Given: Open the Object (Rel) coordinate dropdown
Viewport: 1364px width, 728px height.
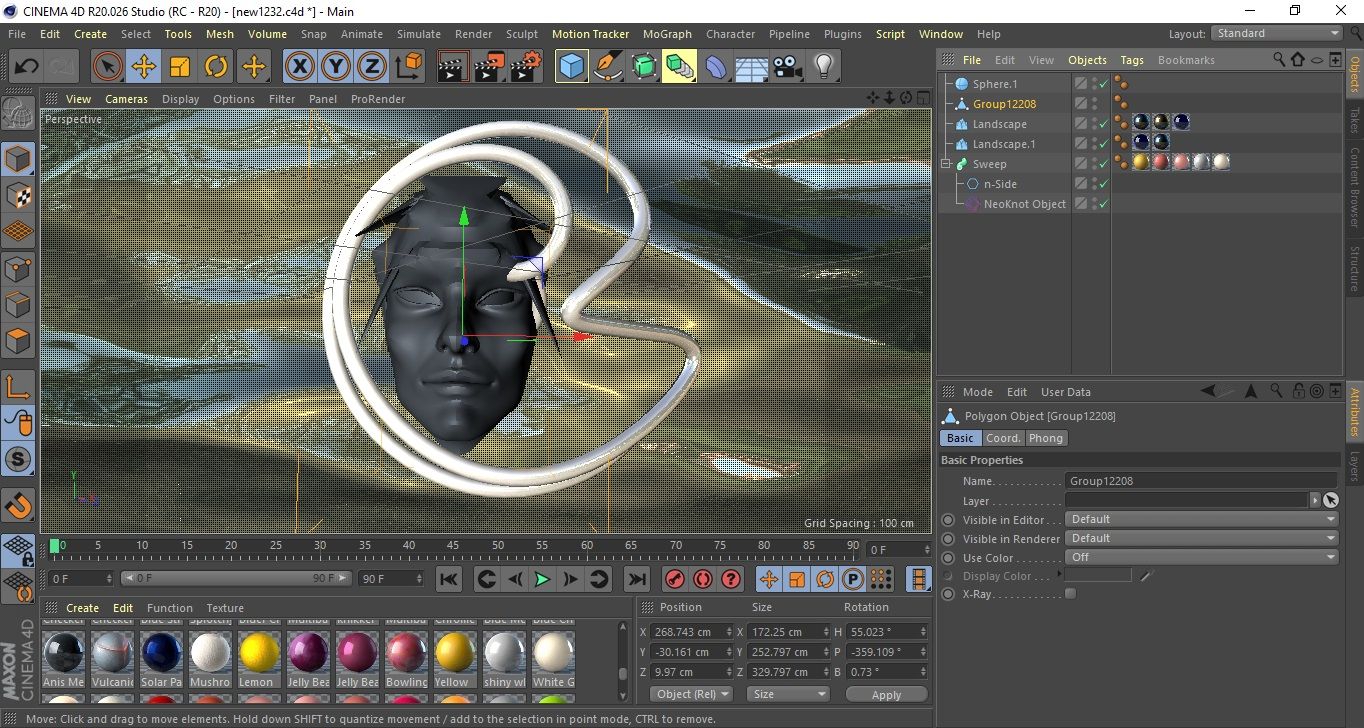Looking at the screenshot, I should [x=691, y=694].
